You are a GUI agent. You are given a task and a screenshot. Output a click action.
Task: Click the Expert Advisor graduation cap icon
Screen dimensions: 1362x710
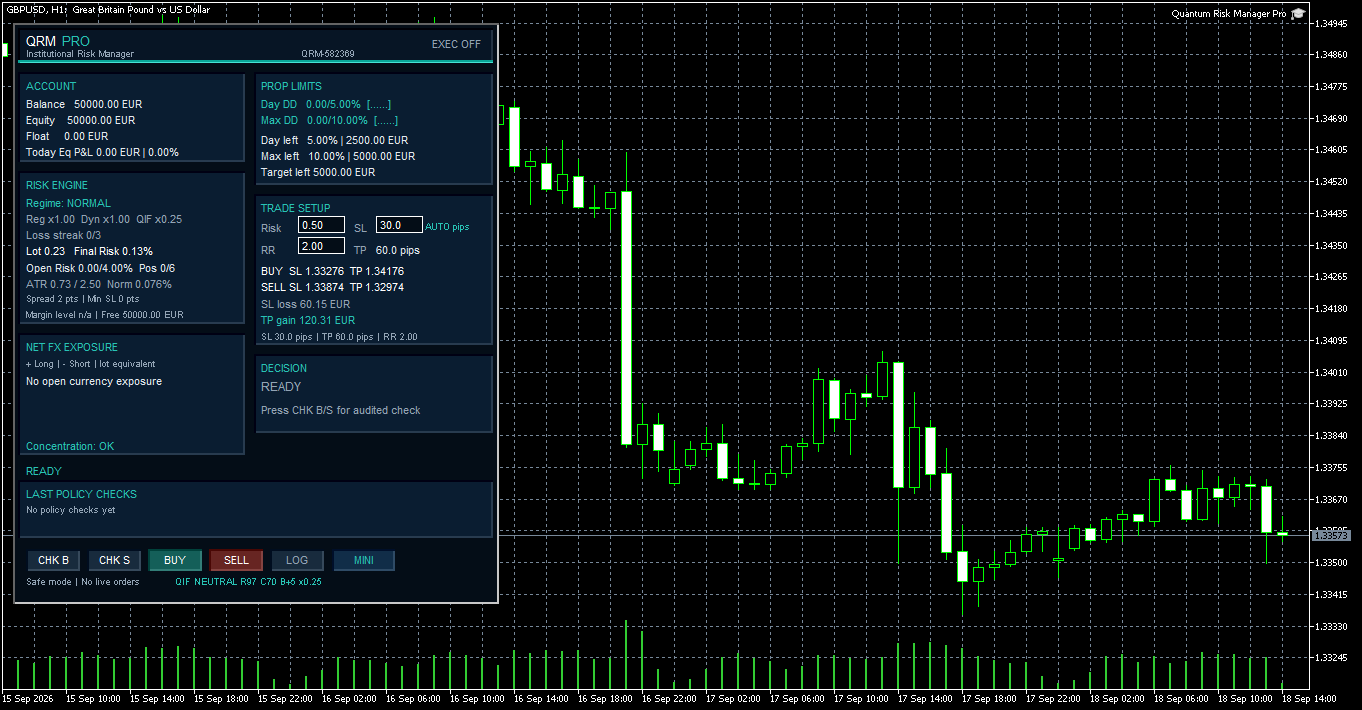click(1298, 14)
